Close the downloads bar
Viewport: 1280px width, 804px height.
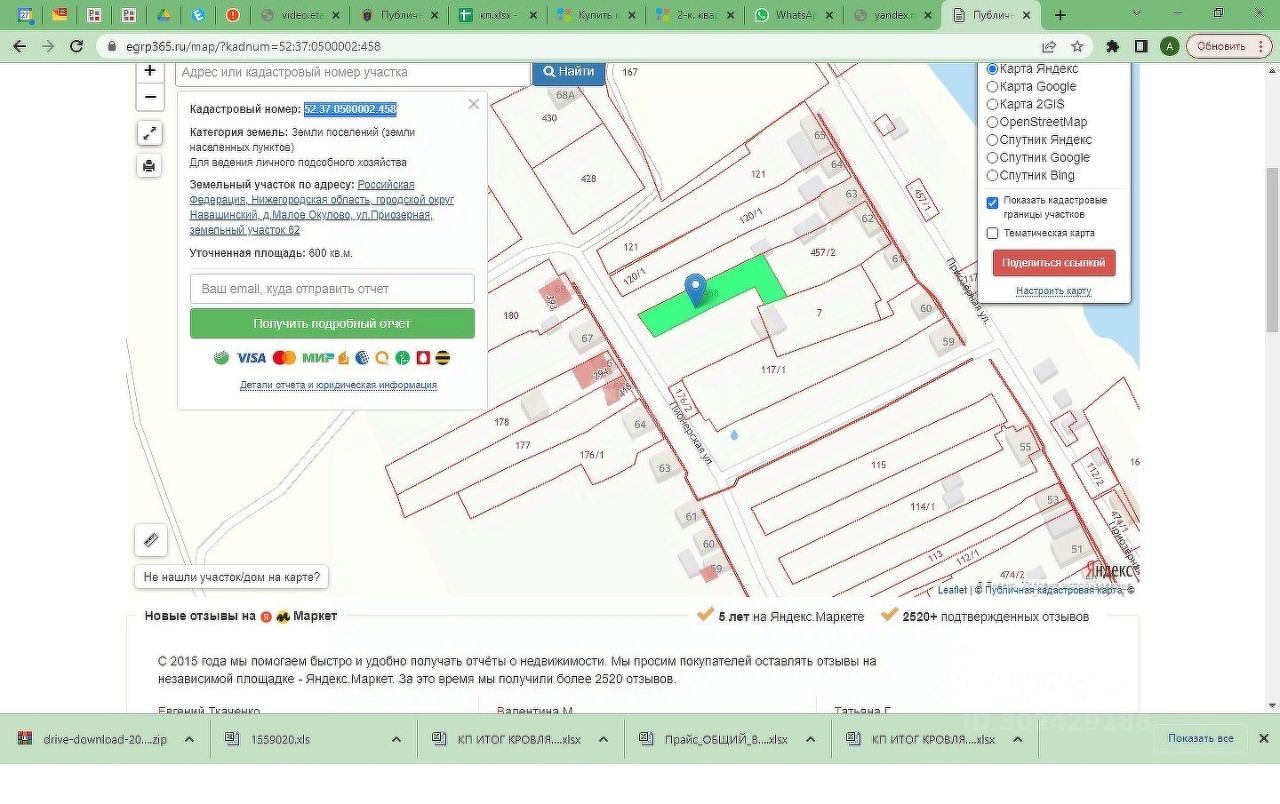pos(1263,738)
